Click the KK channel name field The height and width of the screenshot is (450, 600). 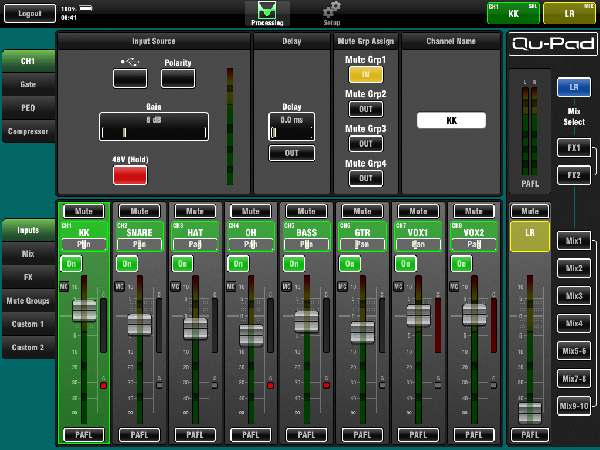pos(451,120)
